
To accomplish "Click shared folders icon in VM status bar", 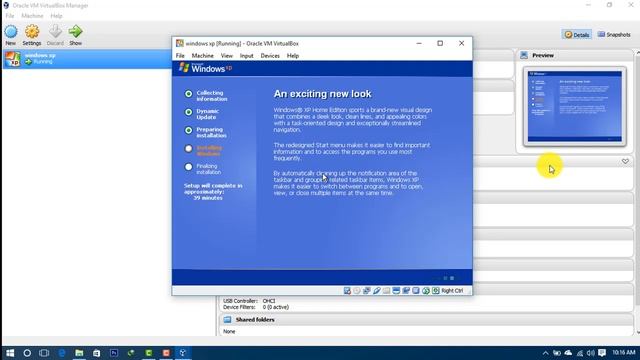I will click(x=386, y=291).
